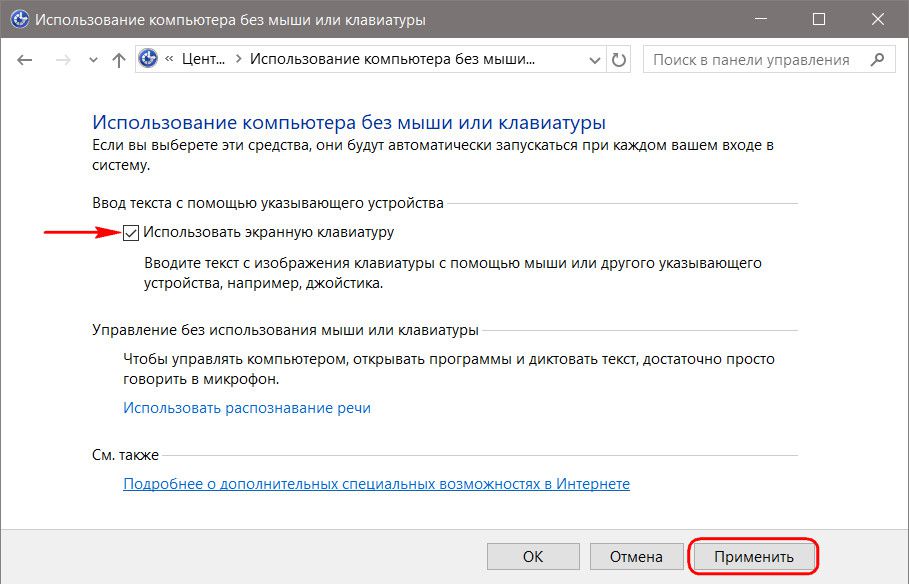Click title bar window icon
This screenshot has height=584, width=909.
point(19,19)
